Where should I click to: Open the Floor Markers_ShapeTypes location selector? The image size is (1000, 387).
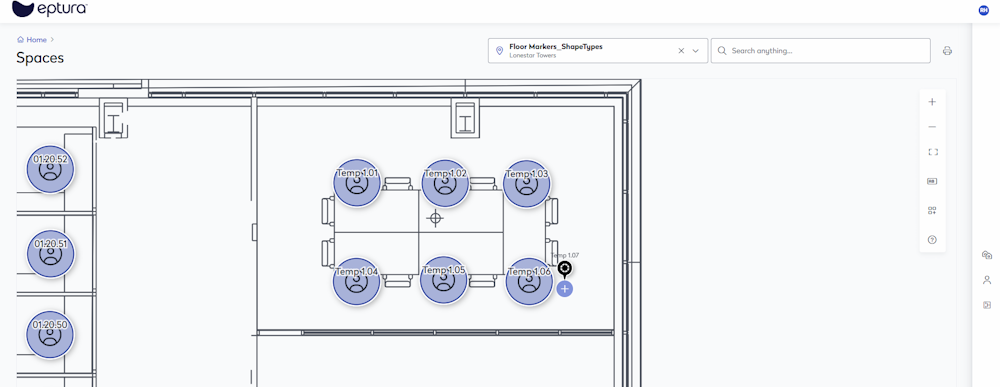(598, 51)
